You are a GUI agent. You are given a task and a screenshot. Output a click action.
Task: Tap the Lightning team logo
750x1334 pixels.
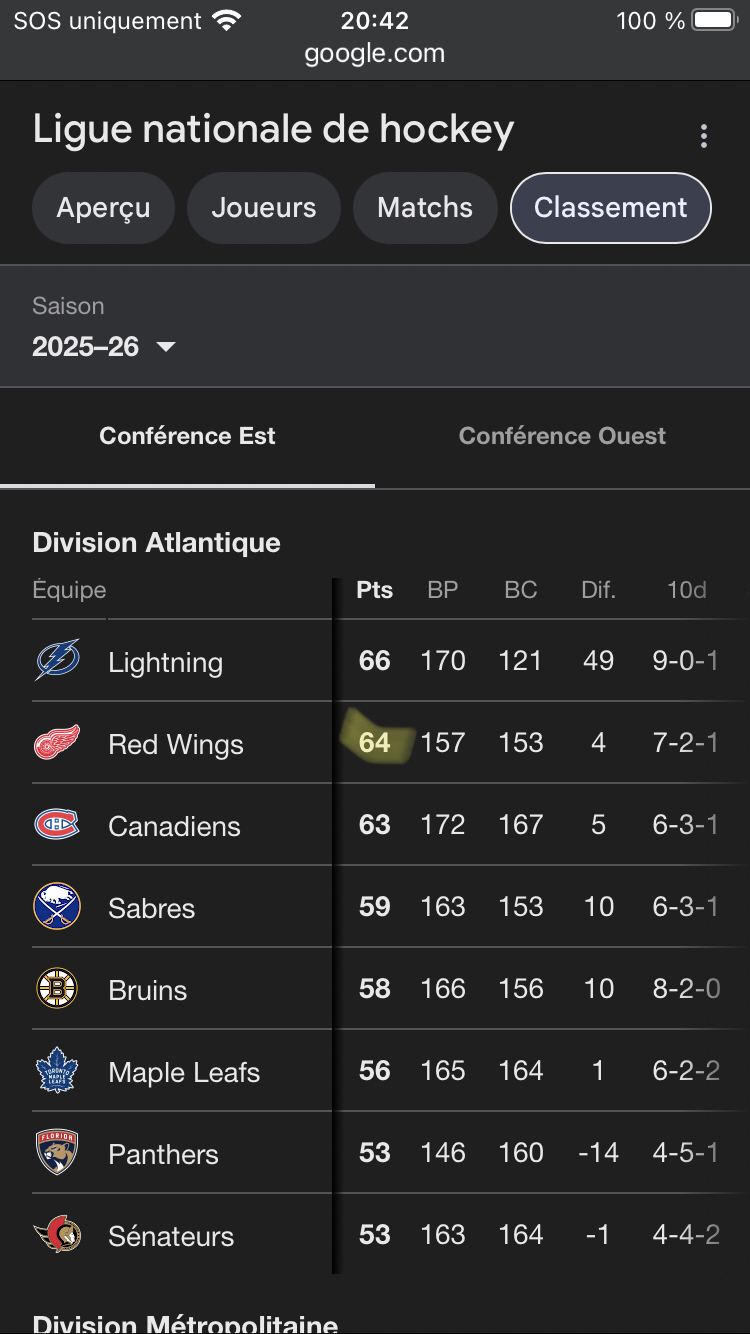[57, 661]
